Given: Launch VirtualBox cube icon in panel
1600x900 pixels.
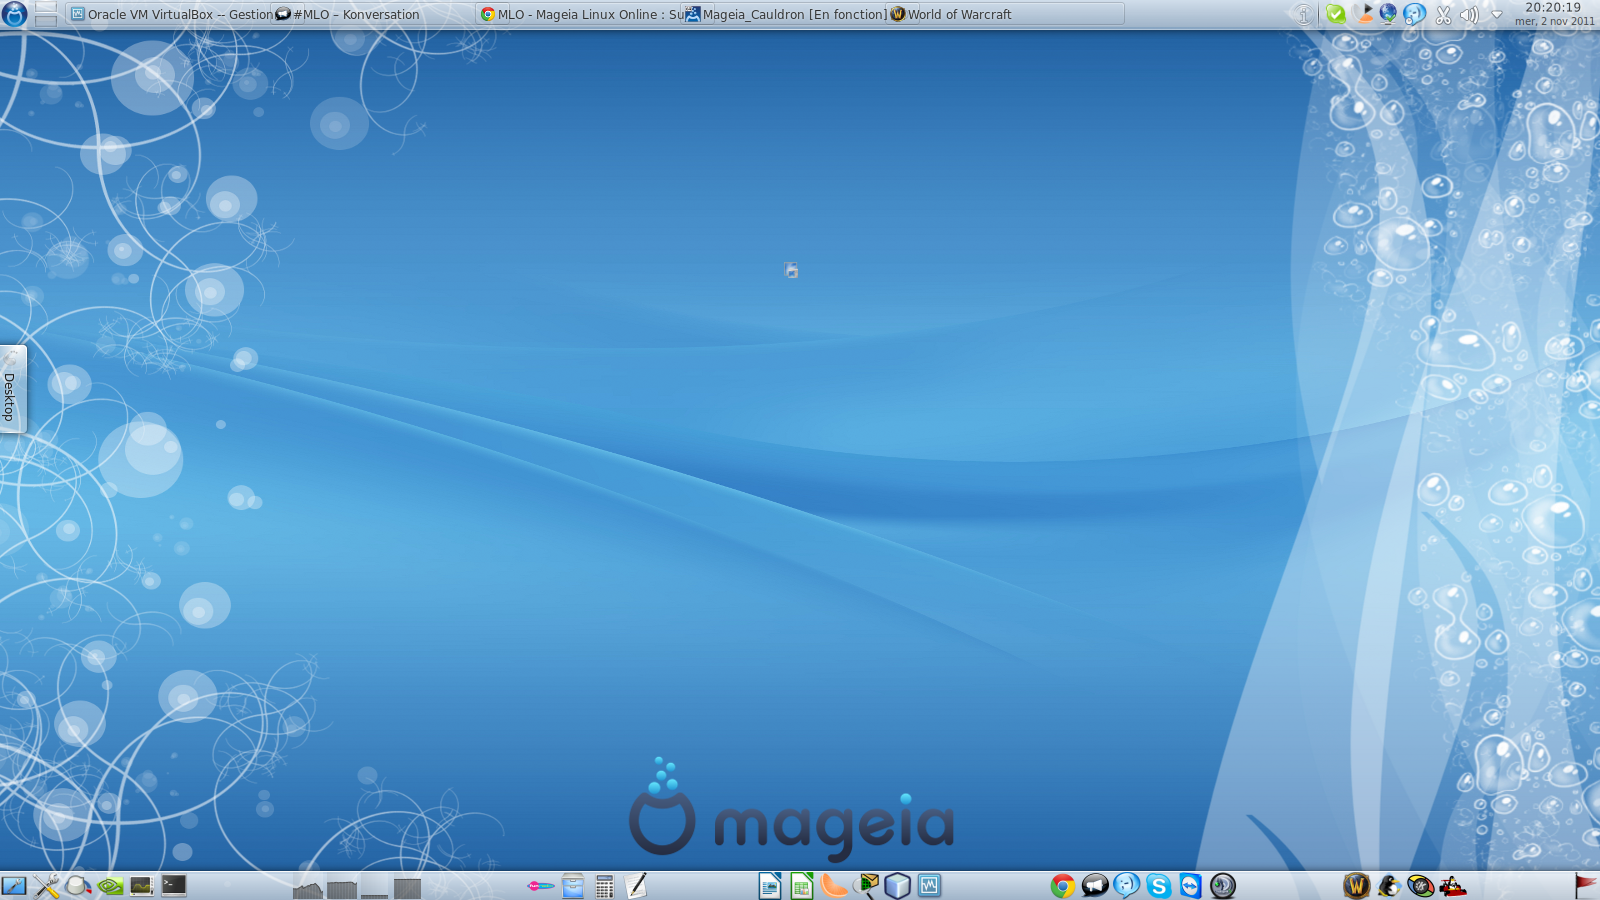Looking at the screenshot, I should [x=898, y=885].
